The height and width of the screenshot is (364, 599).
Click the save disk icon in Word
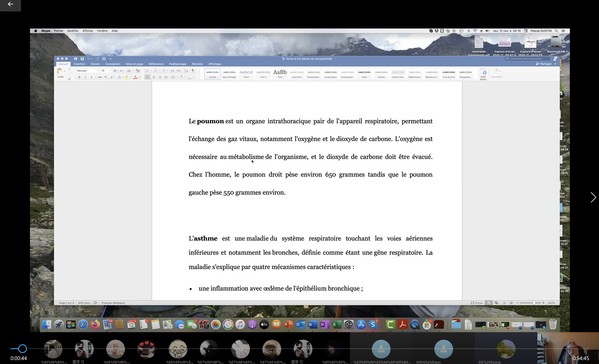tap(82, 59)
